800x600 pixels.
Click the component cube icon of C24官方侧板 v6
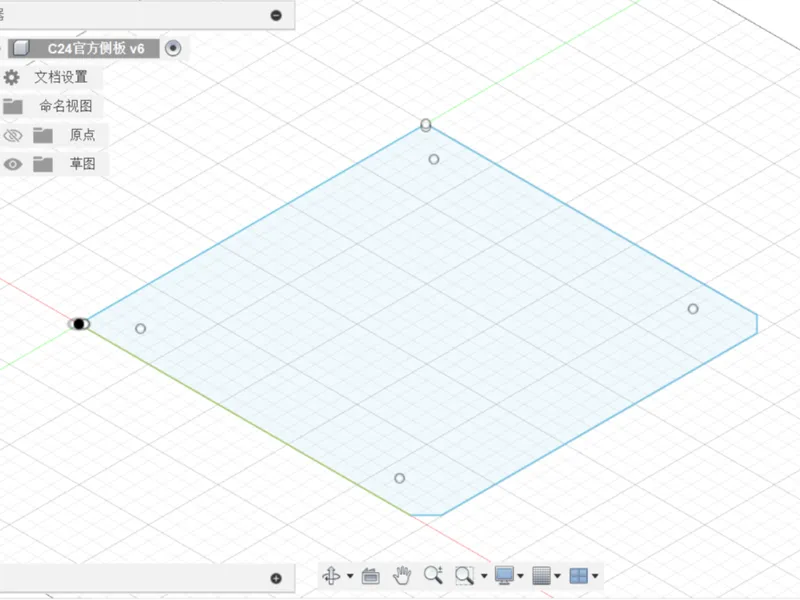click(x=21, y=48)
